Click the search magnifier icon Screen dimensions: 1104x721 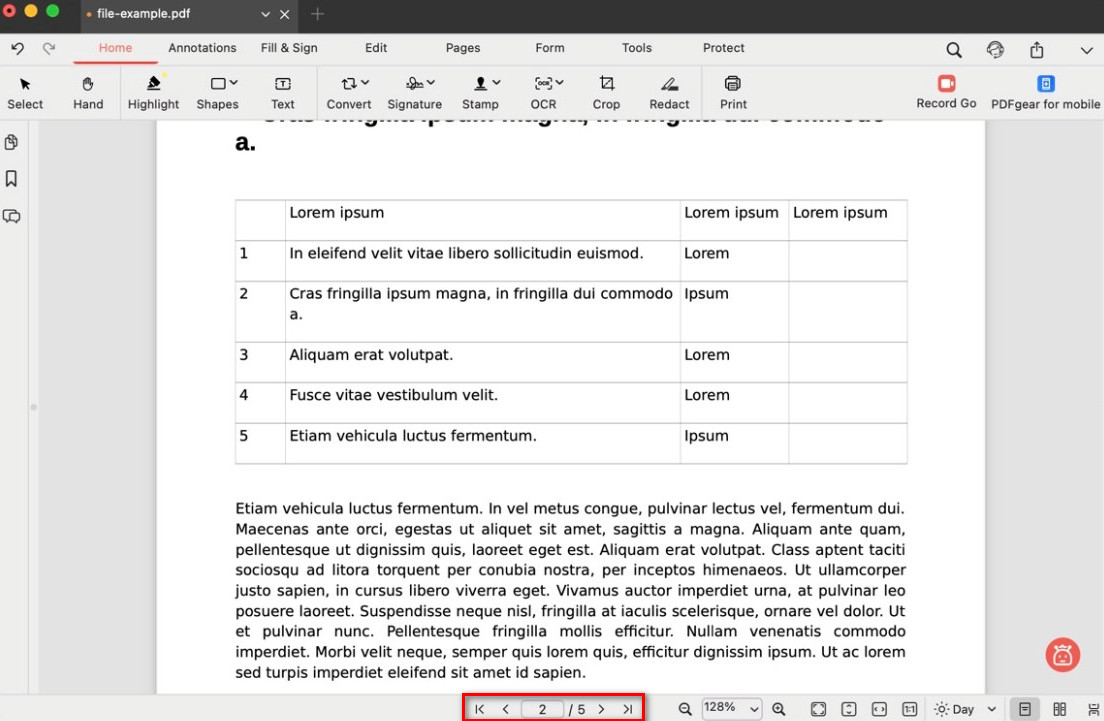coord(954,50)
